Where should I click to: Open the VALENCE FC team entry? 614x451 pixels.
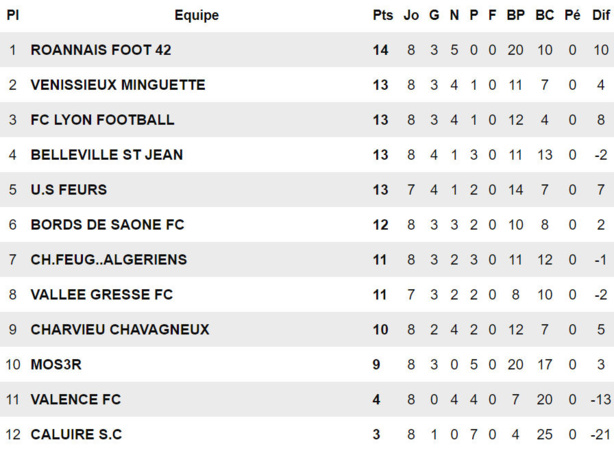pos(76,400)
